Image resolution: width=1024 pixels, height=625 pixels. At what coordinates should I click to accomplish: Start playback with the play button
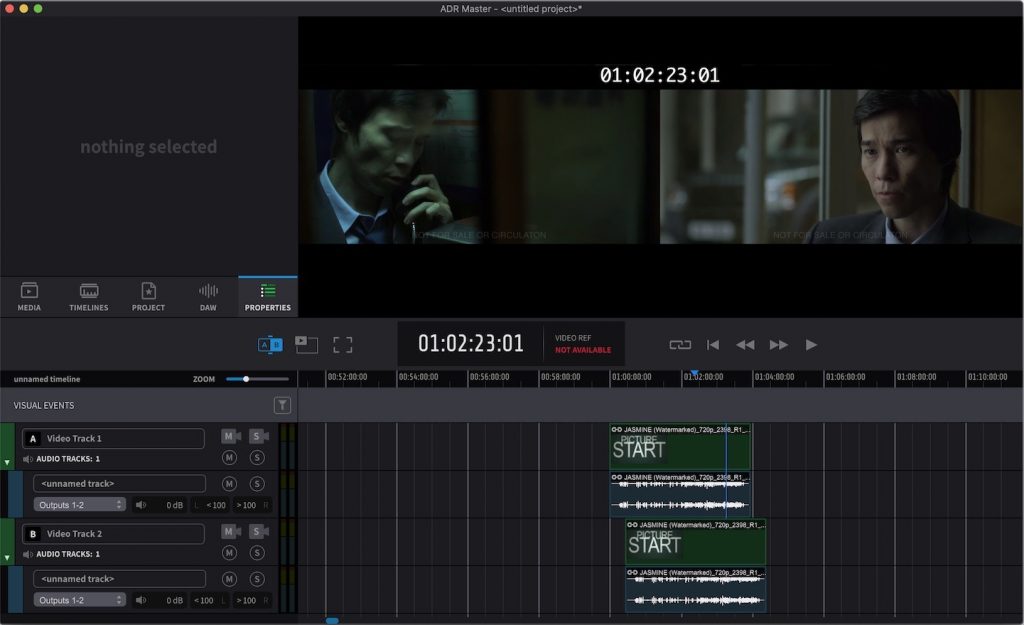click(811, 344)
